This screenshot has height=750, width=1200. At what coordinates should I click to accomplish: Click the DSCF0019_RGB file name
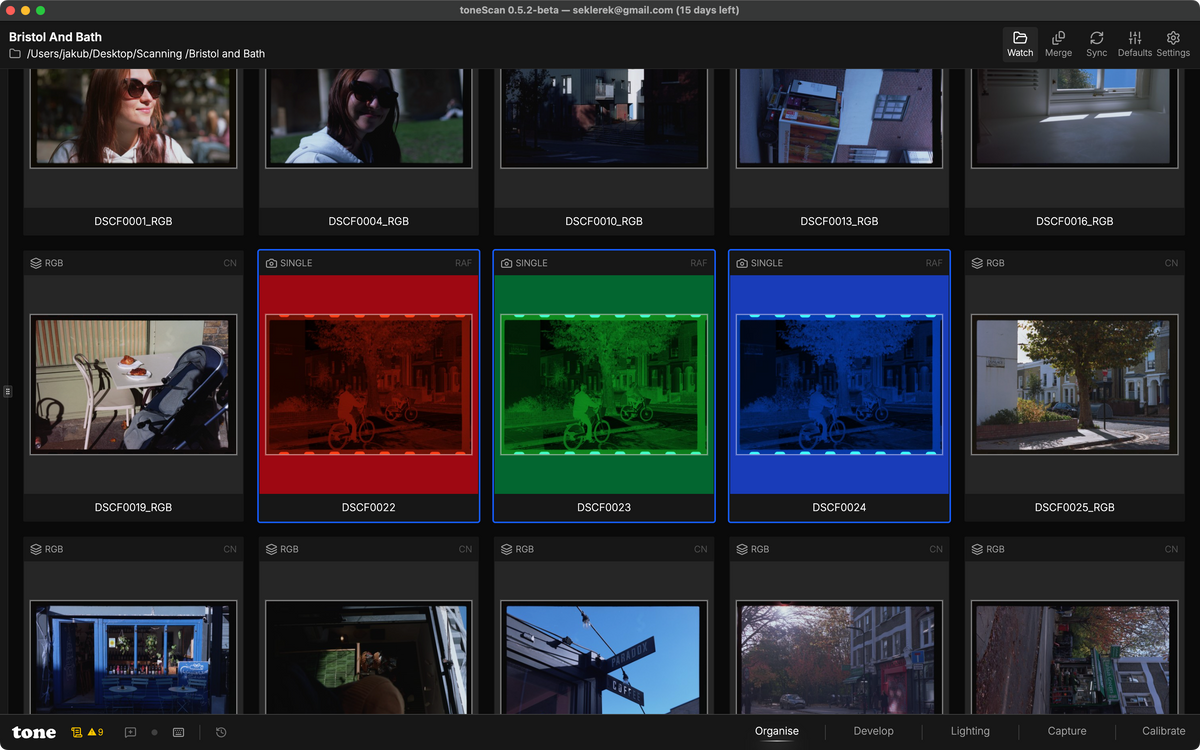[x=133, y=507]
